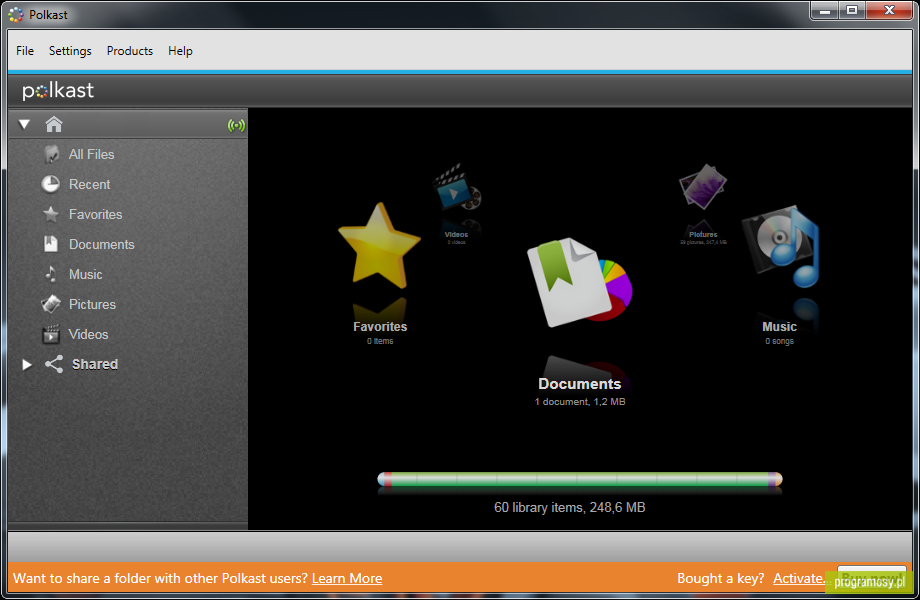Click the Videos clapperboard icon in sidebar

(51, 334)
